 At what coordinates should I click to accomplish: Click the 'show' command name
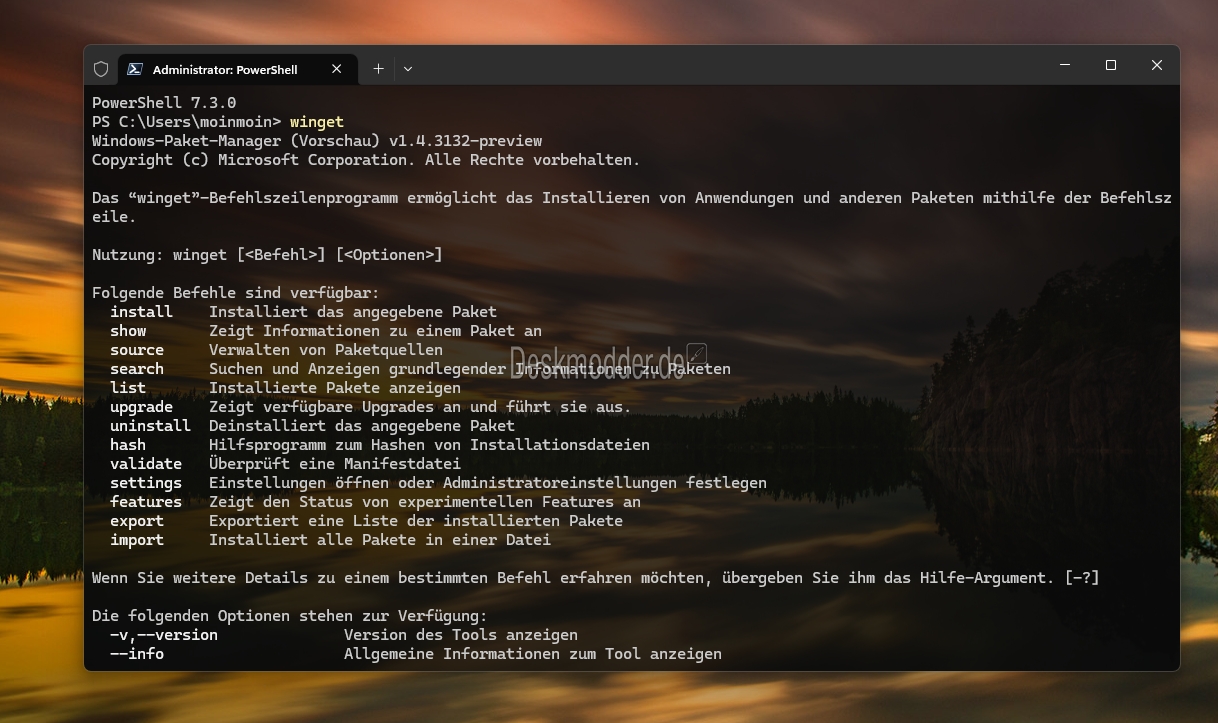coord(128,331)
